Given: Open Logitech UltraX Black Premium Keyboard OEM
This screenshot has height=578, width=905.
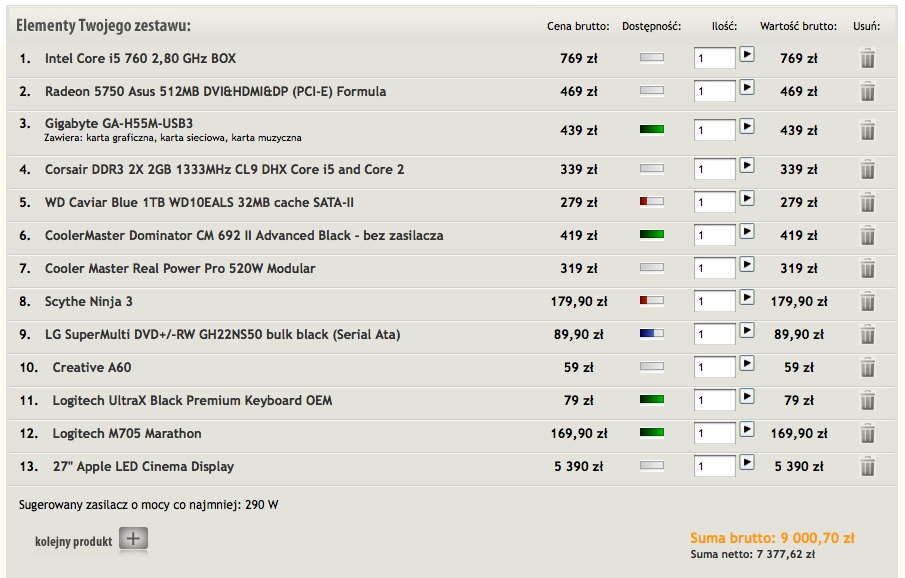Looking at the screenshot, I should tap(192, 400).
